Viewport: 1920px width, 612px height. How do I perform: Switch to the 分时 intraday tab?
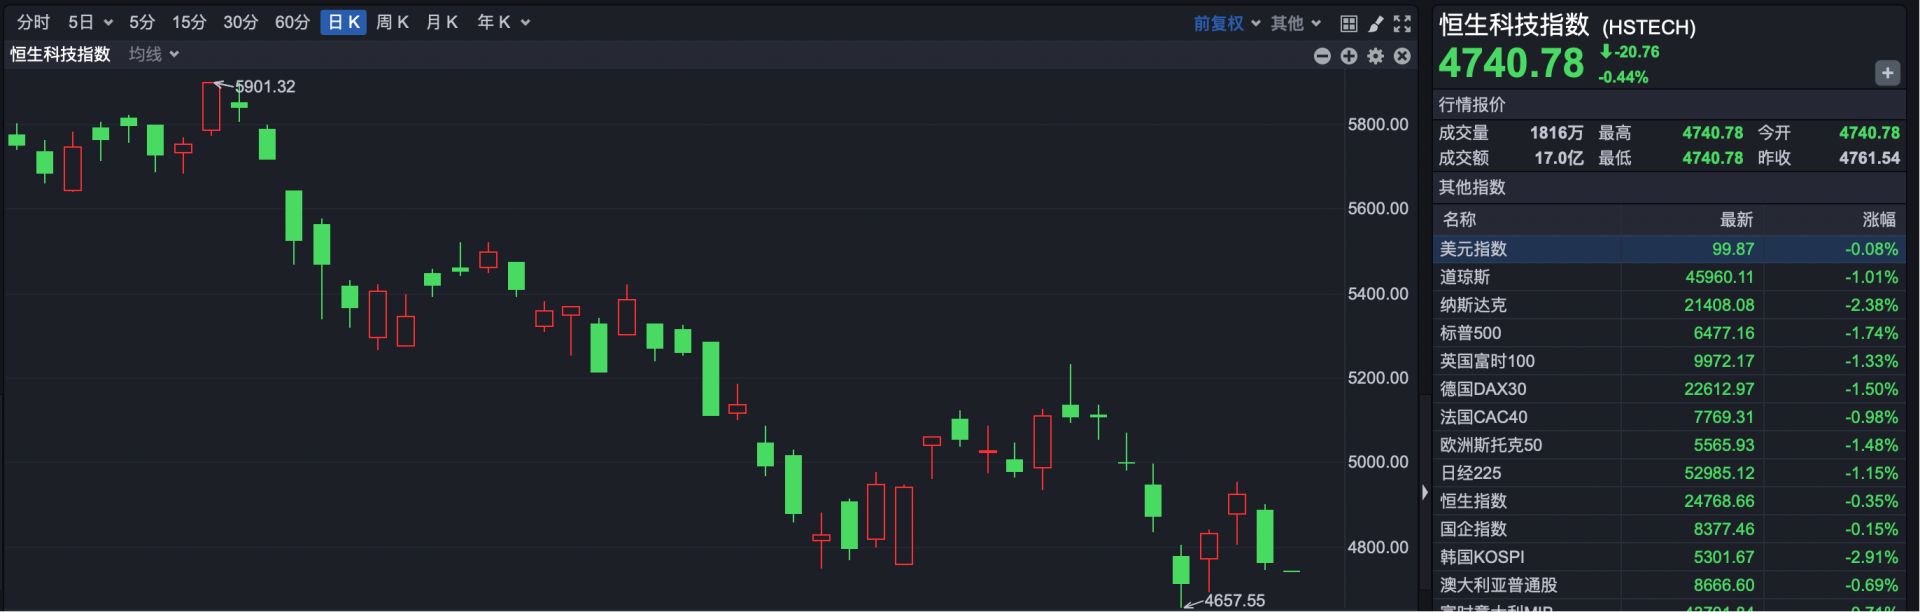(x=33, y=22)
